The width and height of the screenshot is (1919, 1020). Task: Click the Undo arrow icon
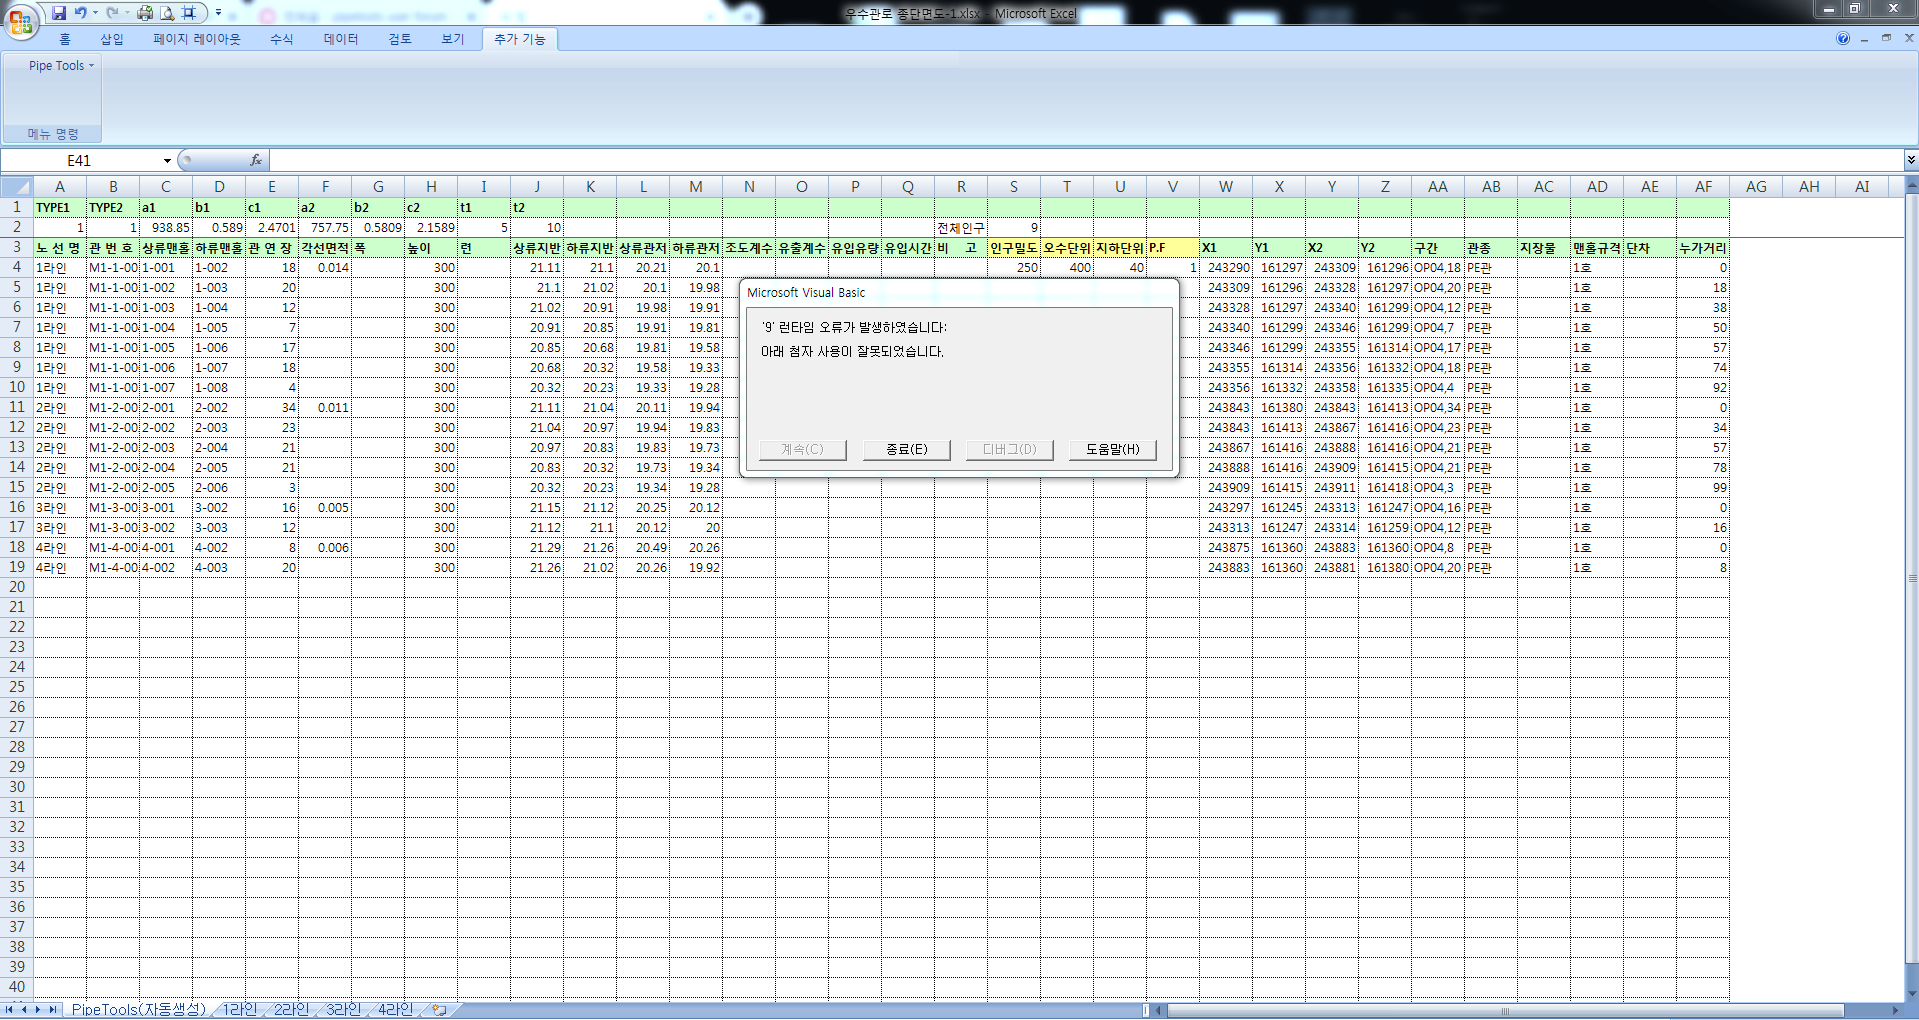[x=80, y=13]
